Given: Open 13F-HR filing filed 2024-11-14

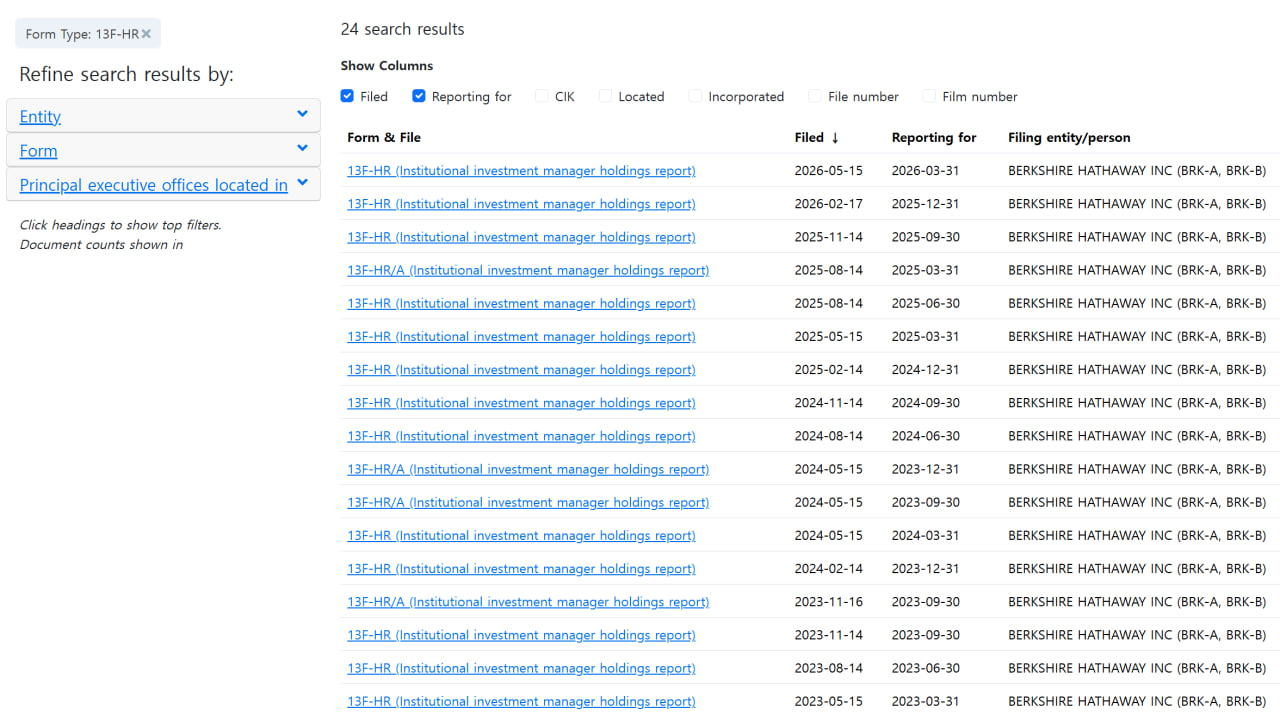Looking at the screenshot, I should tap(521, 403).
